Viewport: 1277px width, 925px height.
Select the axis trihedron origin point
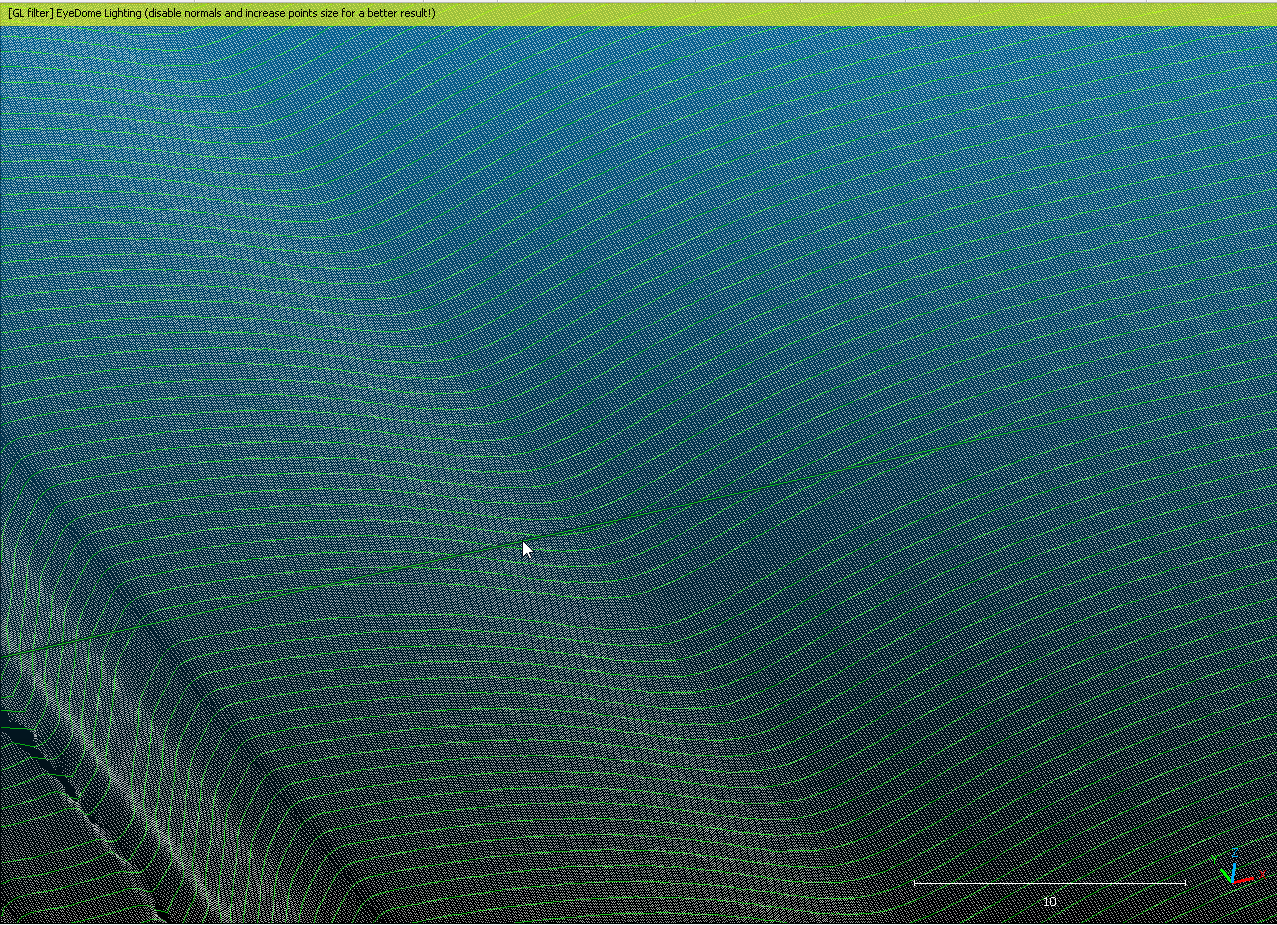pos(1233,881)
